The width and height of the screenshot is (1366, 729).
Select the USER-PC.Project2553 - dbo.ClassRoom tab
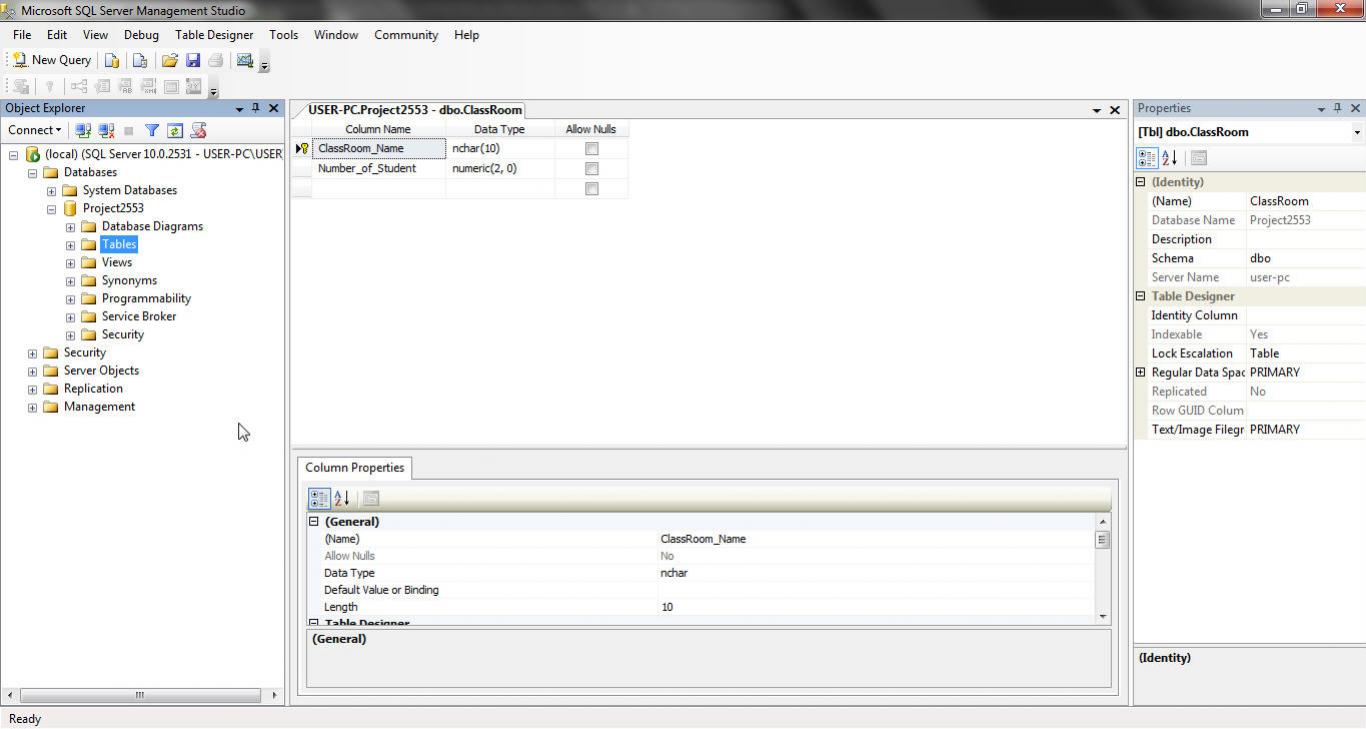click(415, 110)
